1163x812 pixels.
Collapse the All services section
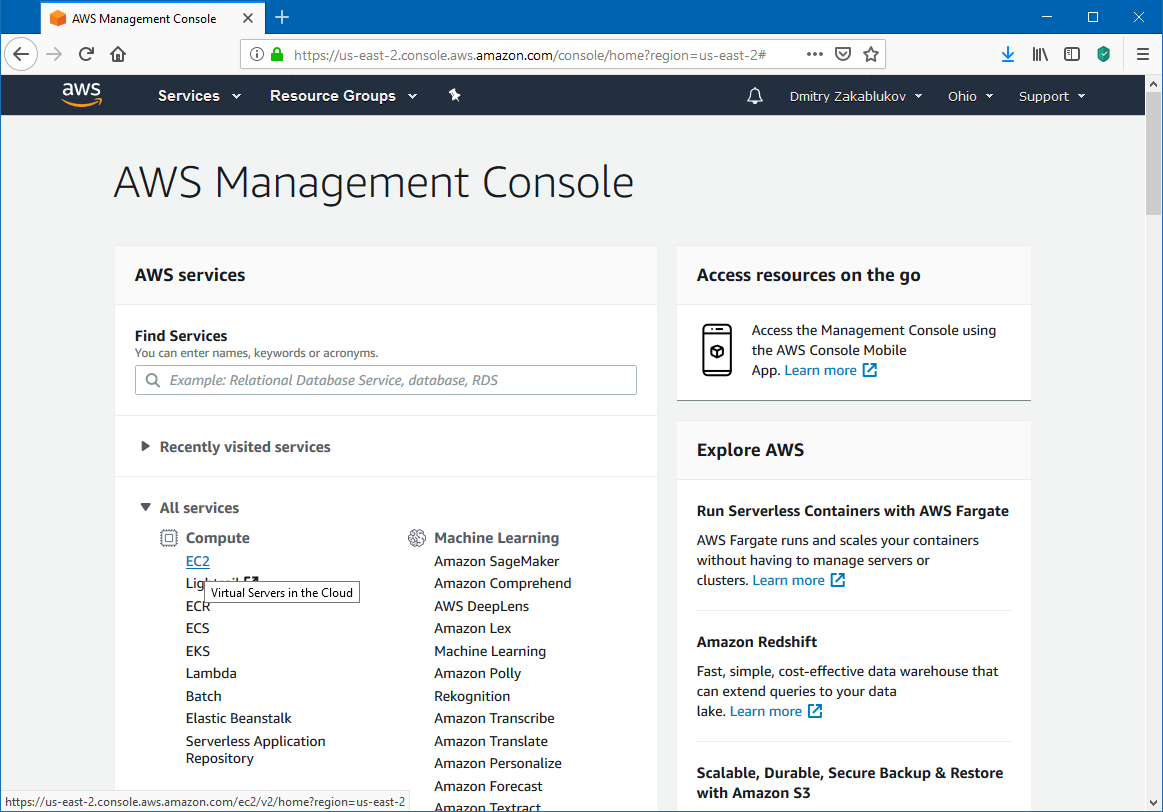[x=191, y=507]
